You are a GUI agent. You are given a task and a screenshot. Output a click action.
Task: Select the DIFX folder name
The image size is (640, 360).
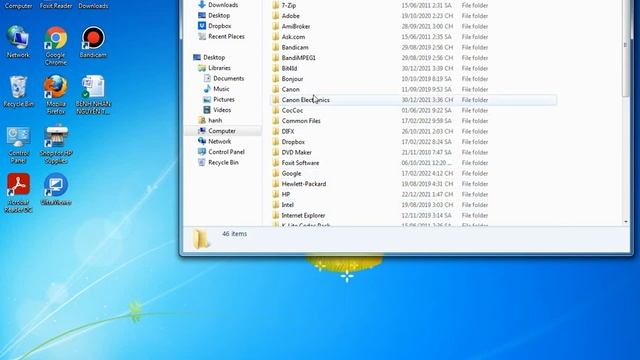pos(288,131)
